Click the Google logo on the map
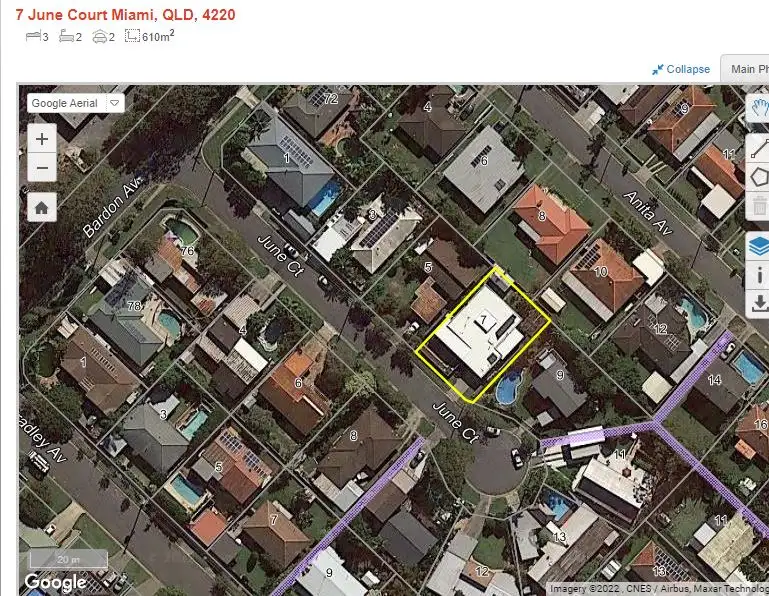This screenshot has height=596, width=769. (55, 582)
